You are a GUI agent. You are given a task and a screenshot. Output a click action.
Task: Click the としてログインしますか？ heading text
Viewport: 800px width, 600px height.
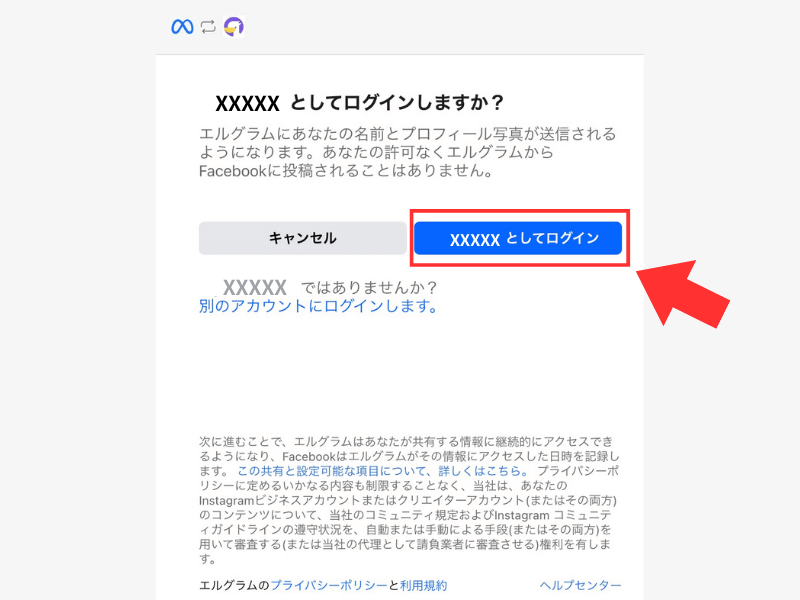click(397, 103)
